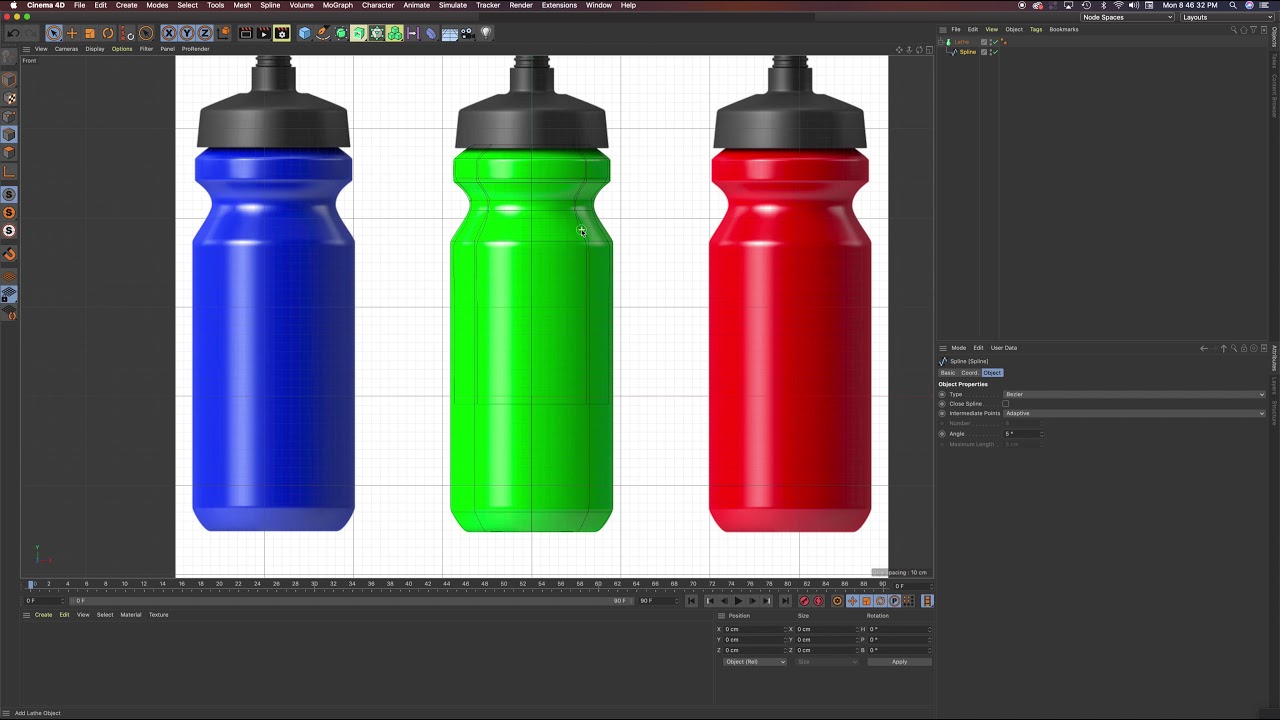The height and width of the screenshot is (720, 1280).
Task: Click Go to End of timeline
Action: (786, 601)
